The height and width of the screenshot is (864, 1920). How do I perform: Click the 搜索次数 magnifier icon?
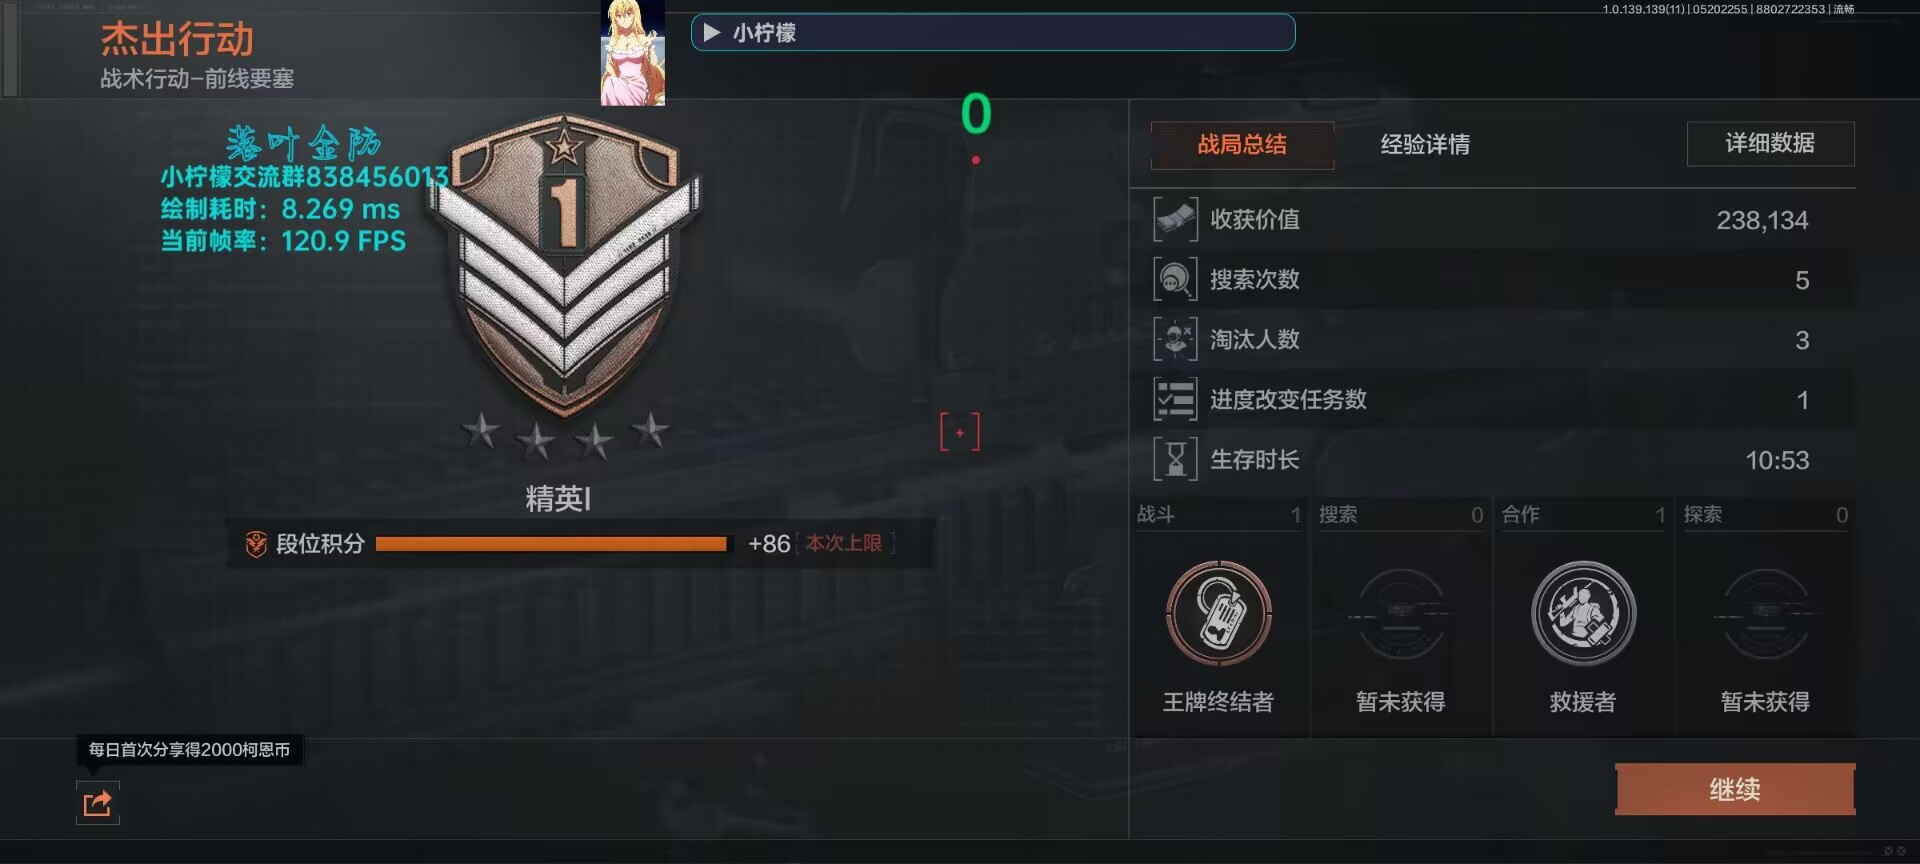click(1175, 279)
